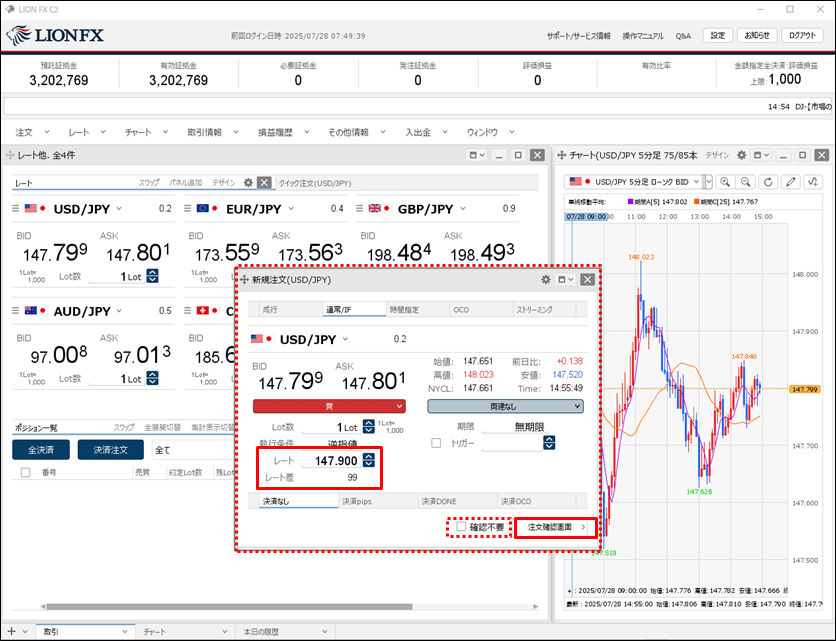The image size is (836, 641).
Task: Click the gear icon in the rate panel tab bar
Action: click(249, 183)
